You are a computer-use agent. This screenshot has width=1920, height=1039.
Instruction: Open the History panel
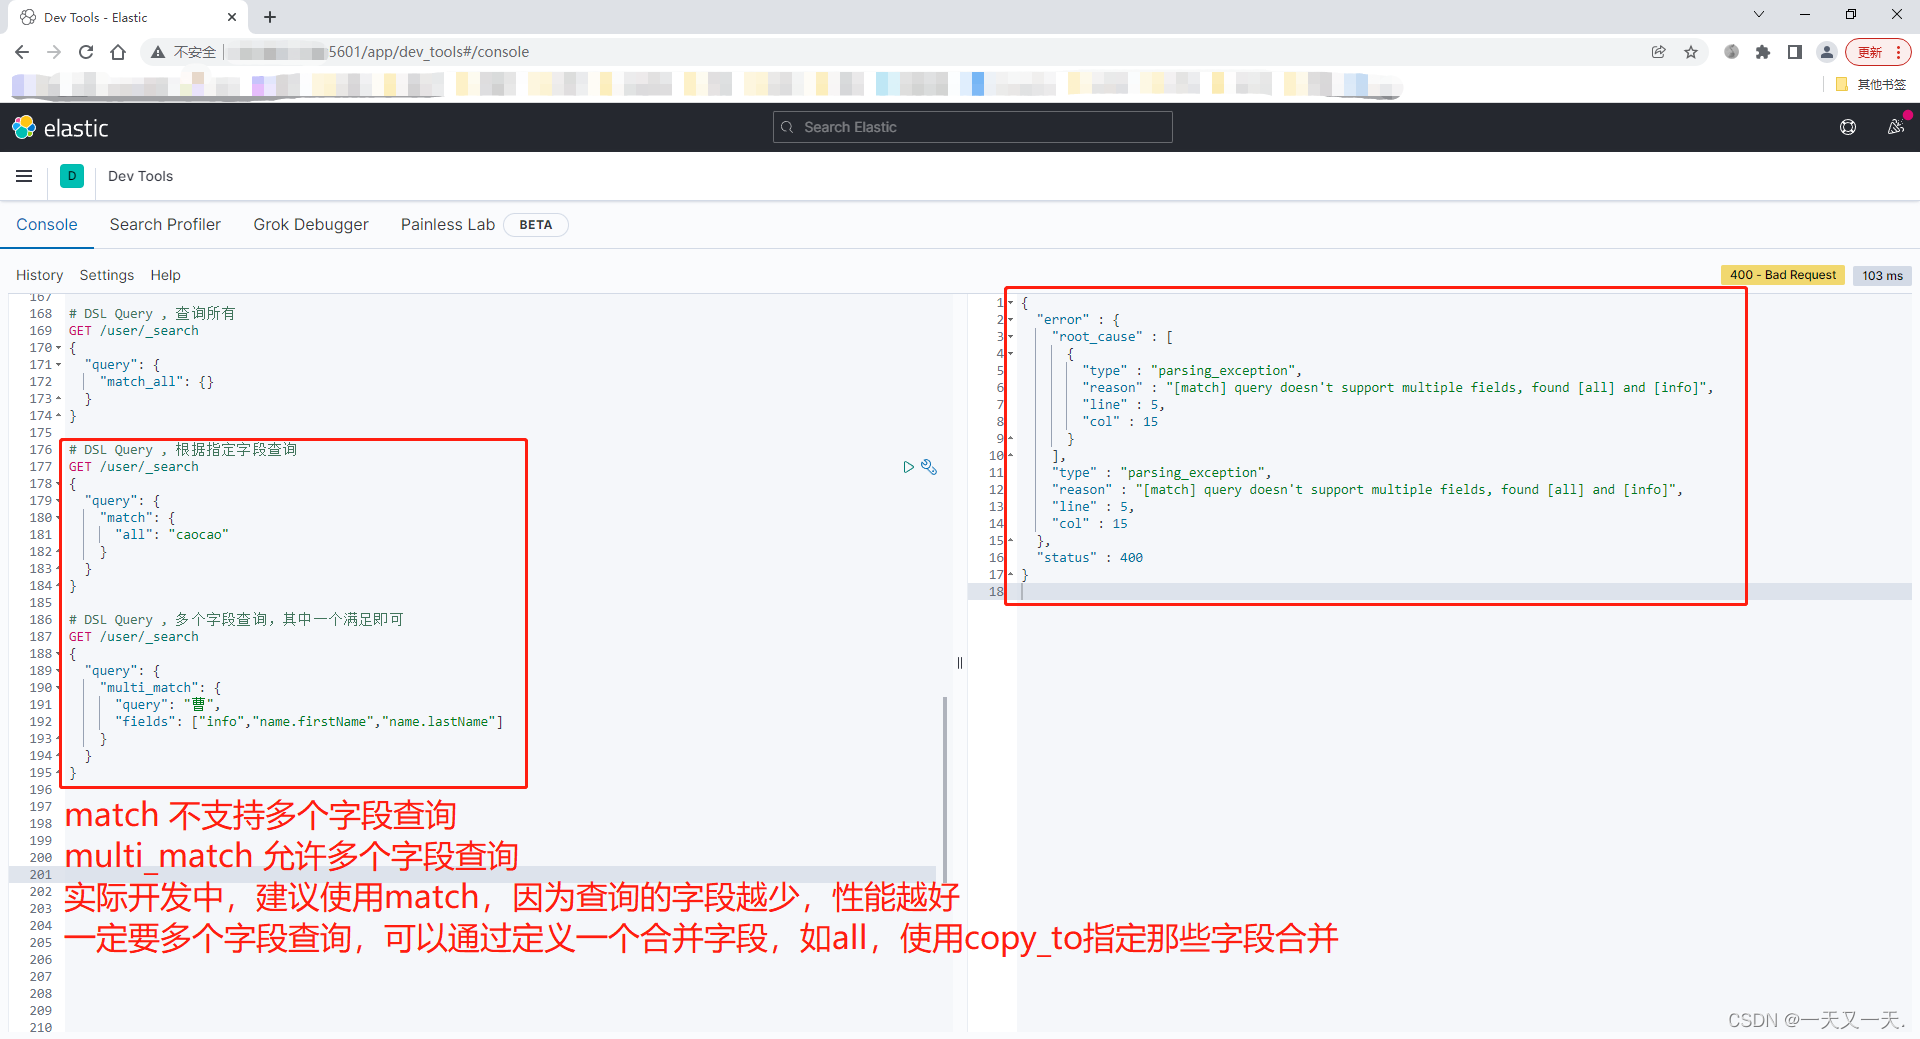[x=40, y=275]
